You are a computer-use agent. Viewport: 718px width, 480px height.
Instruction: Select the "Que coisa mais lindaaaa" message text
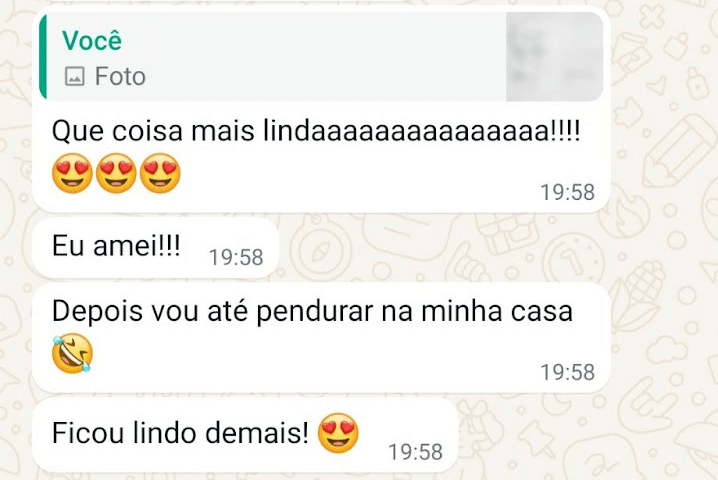point(315,131)
